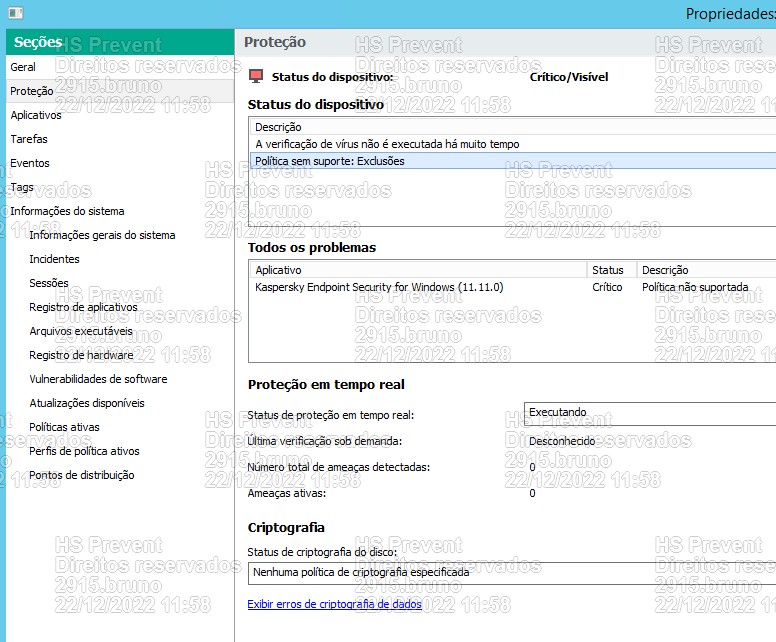
Task: Click the Status column header in problems table
Action: [608, 270]
